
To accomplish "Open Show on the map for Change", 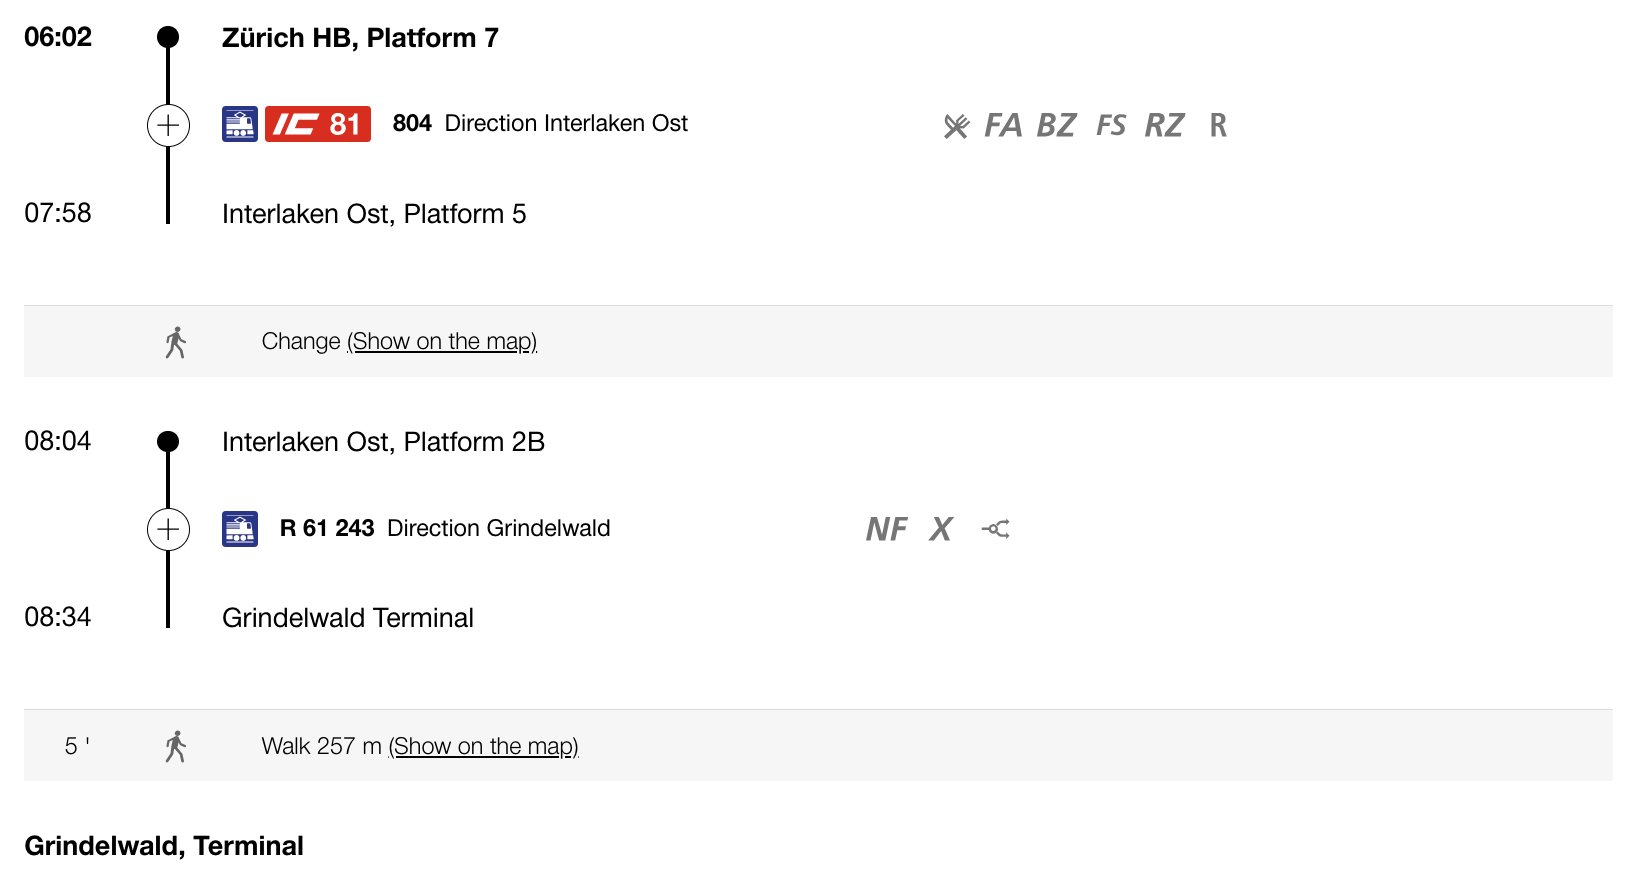I will point(442,341).
